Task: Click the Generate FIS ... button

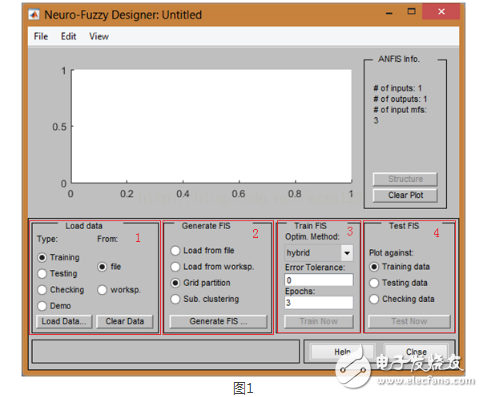Action: (218, 321)
